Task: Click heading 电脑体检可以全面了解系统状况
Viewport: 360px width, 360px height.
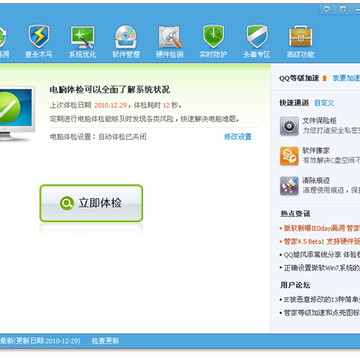Action: tap(110, 90)
